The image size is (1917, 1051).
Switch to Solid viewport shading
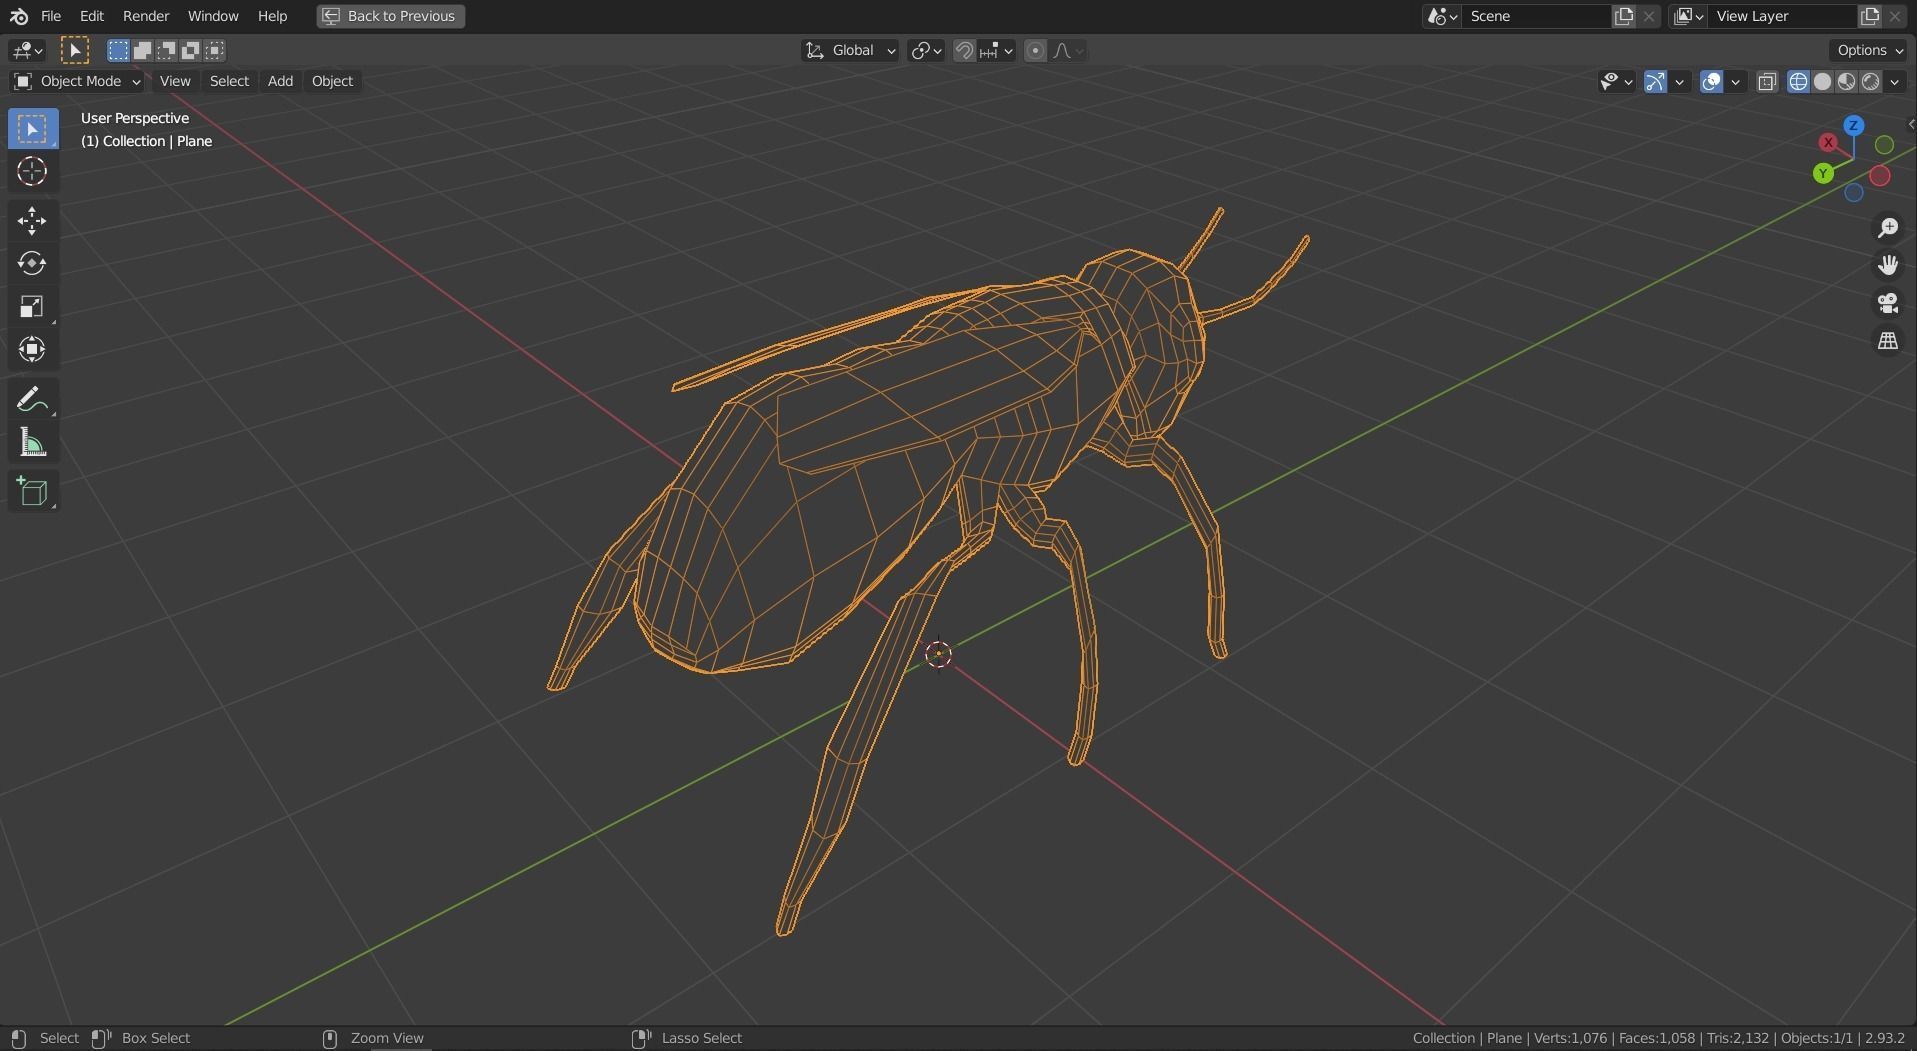[x=1822, y=82]
